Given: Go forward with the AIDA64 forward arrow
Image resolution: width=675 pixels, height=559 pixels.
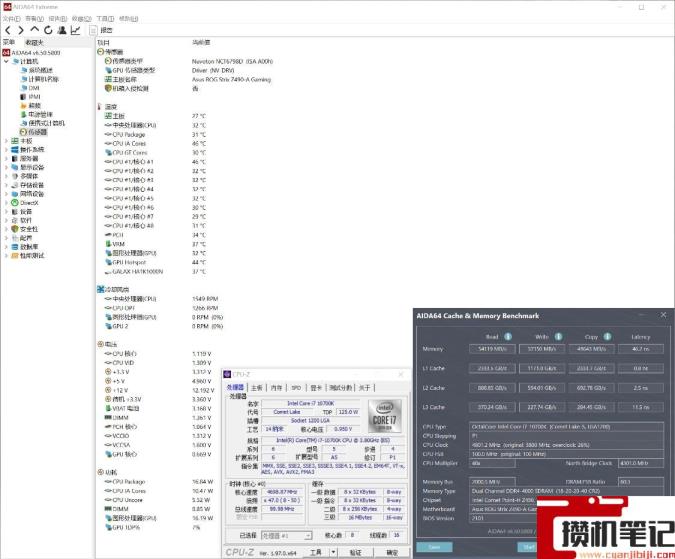Looking at the screenshot, I should (x=21, y=30).
